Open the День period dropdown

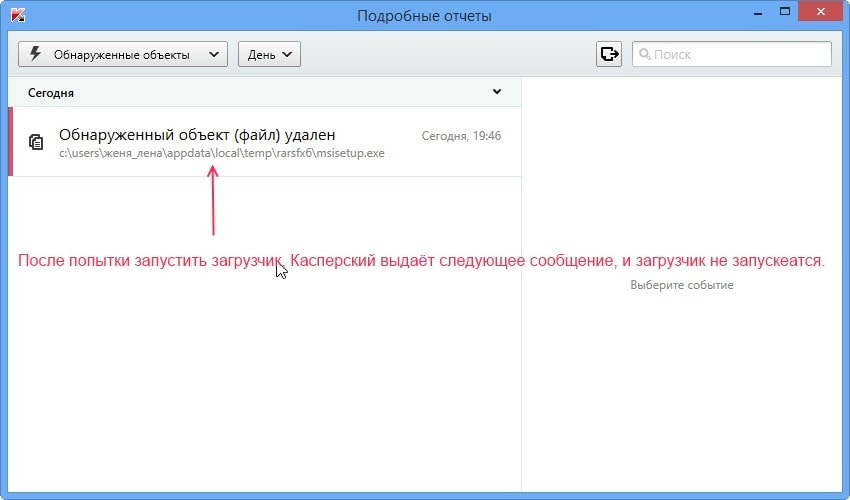269,54
